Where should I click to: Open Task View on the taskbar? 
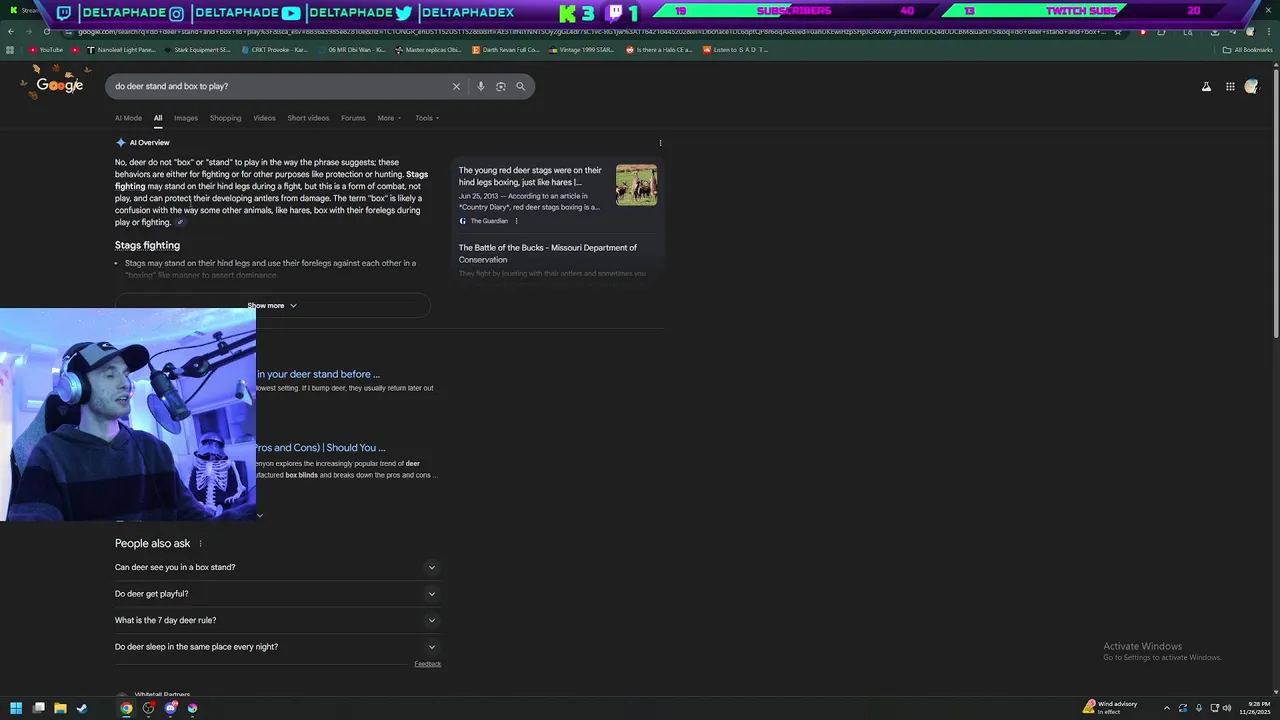point(38,708)
